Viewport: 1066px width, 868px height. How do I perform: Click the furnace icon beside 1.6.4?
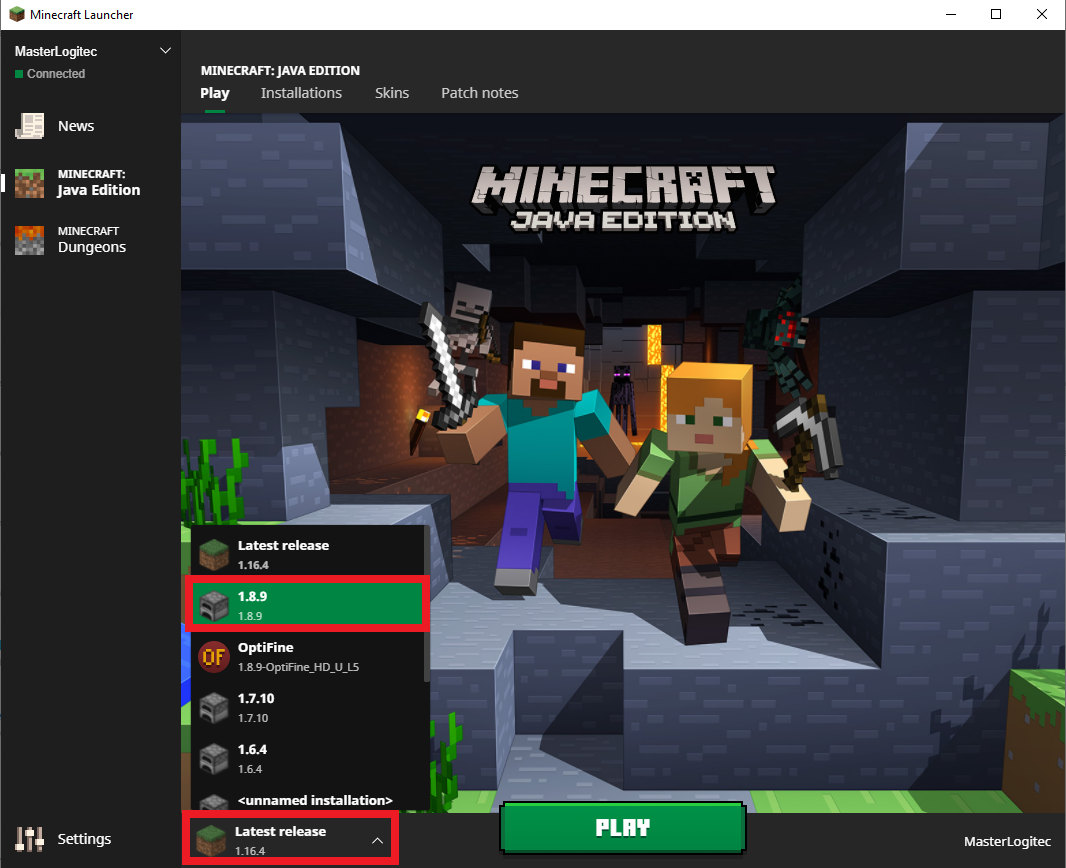click(x=213, y=759)
